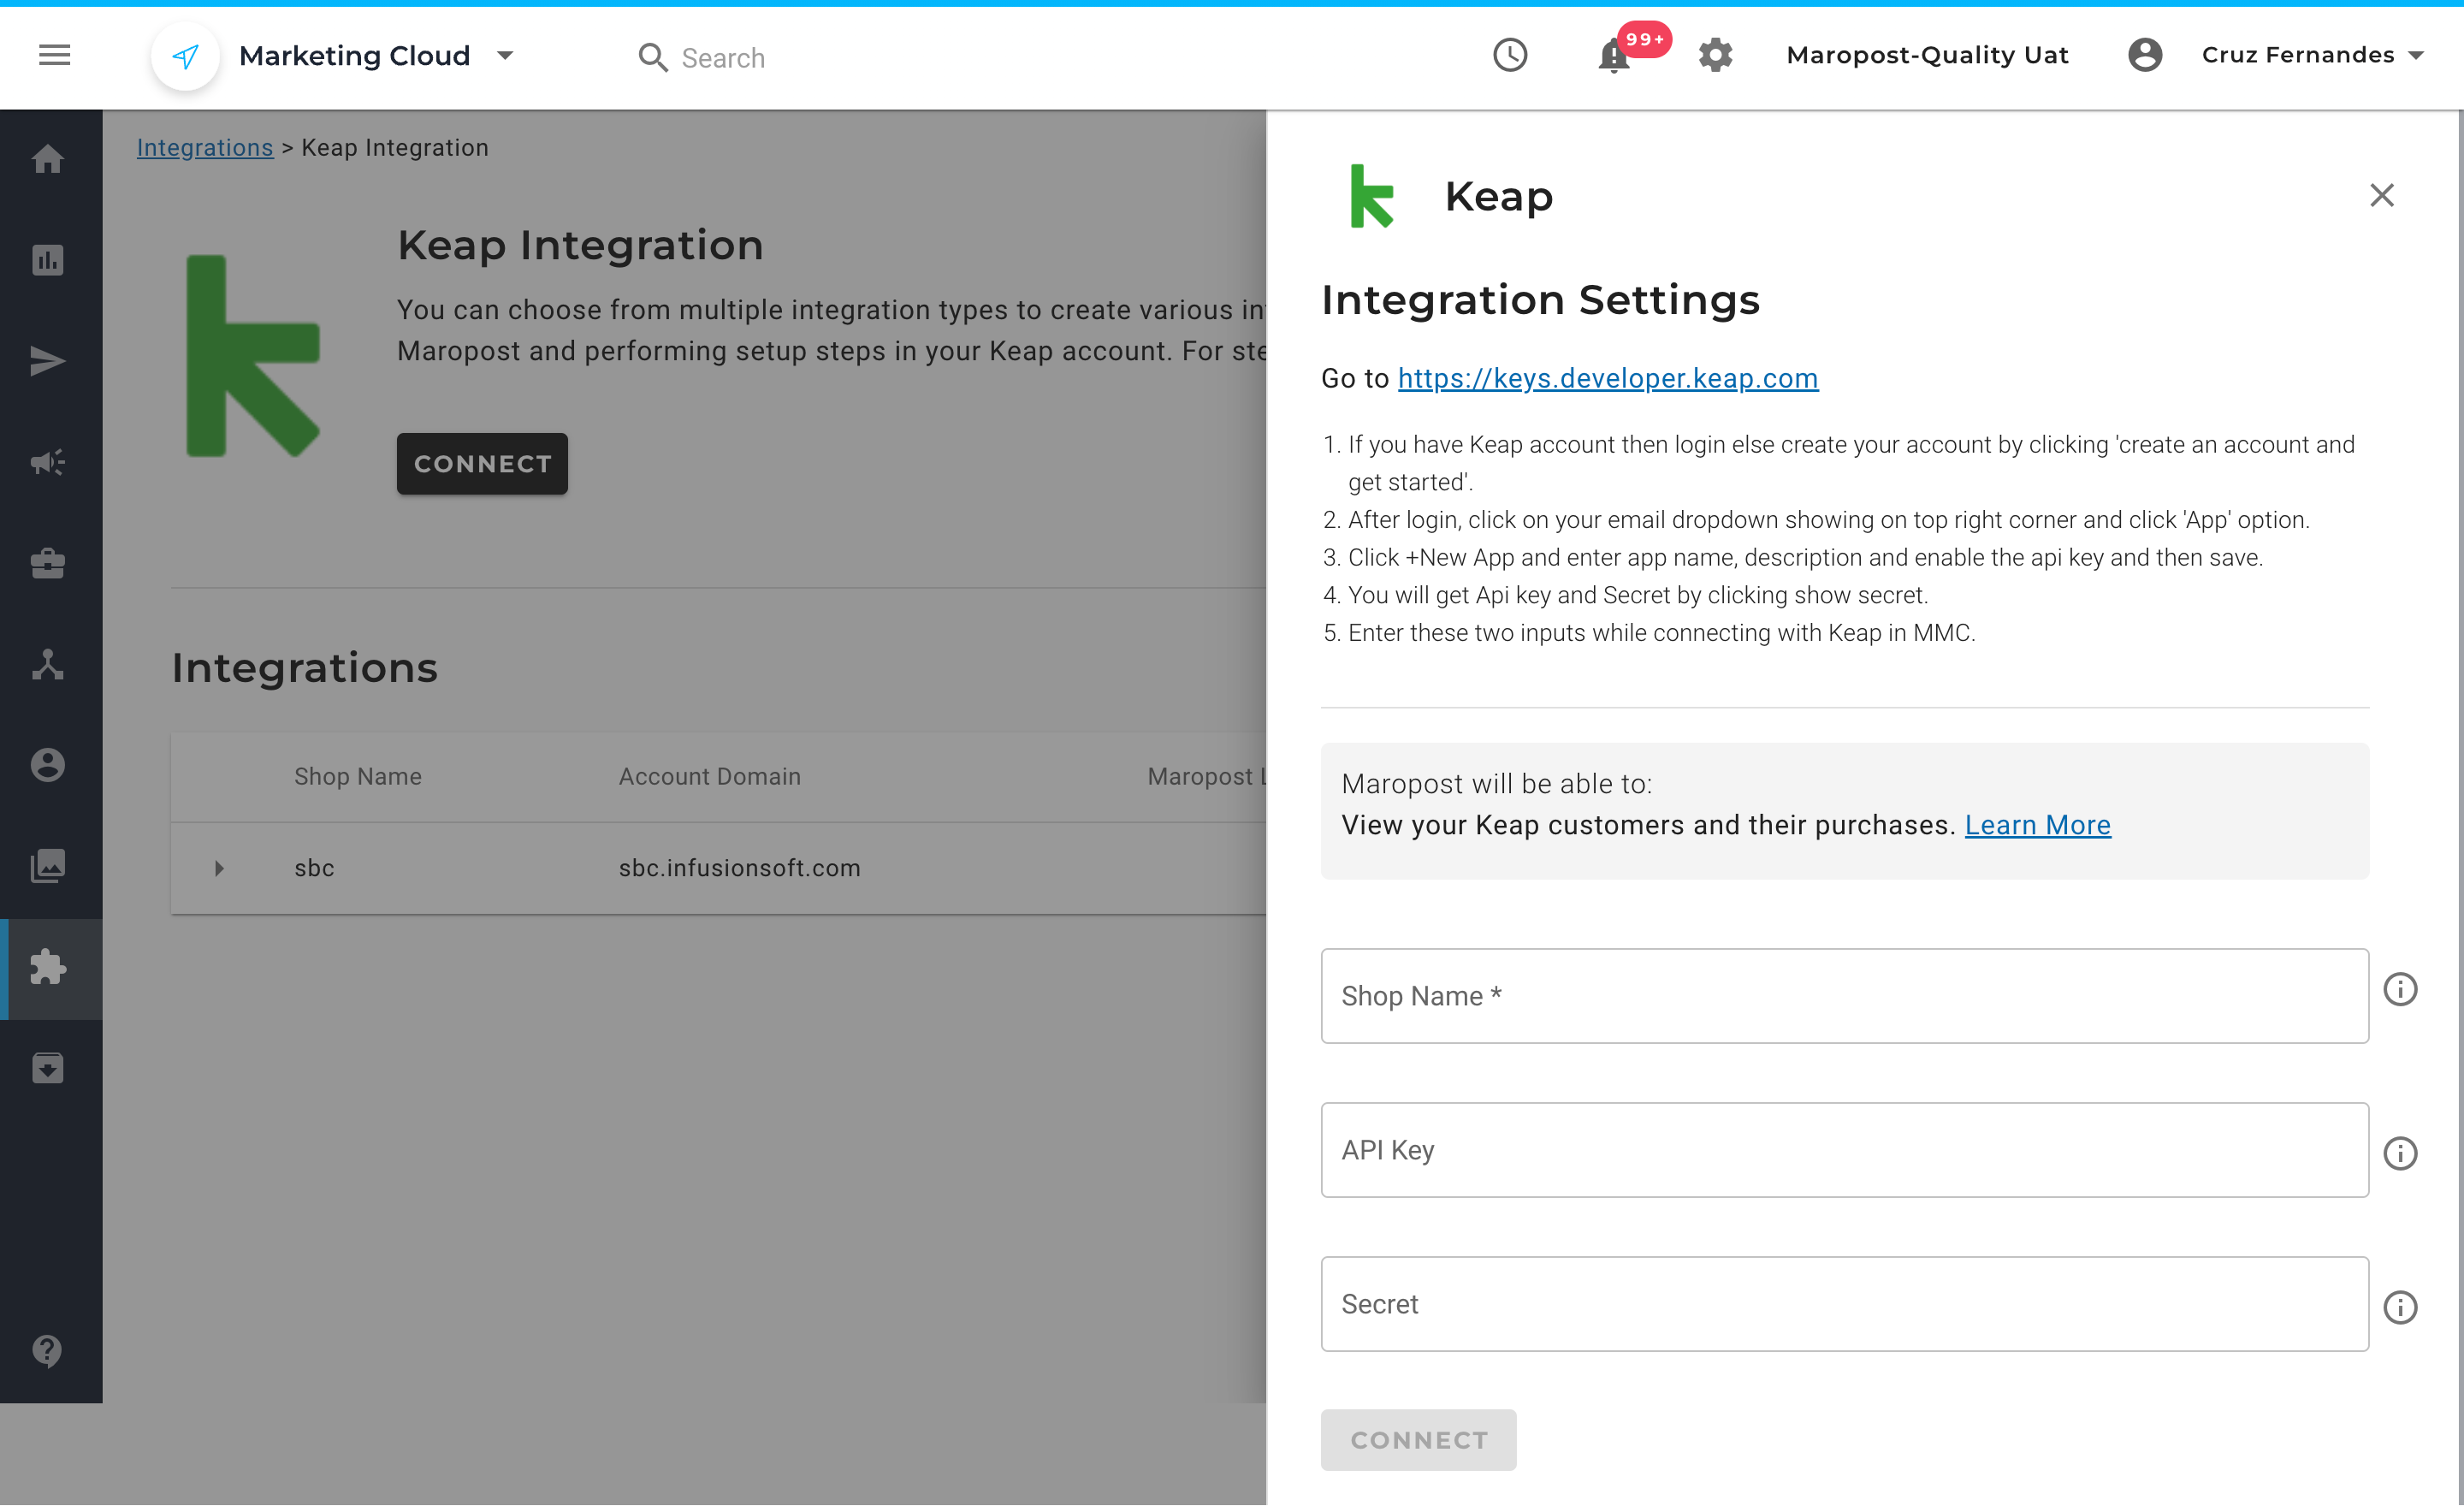2464x1506 pixels.
Task: Close the Keap integration settings panel
Action: click(2381, 195)
